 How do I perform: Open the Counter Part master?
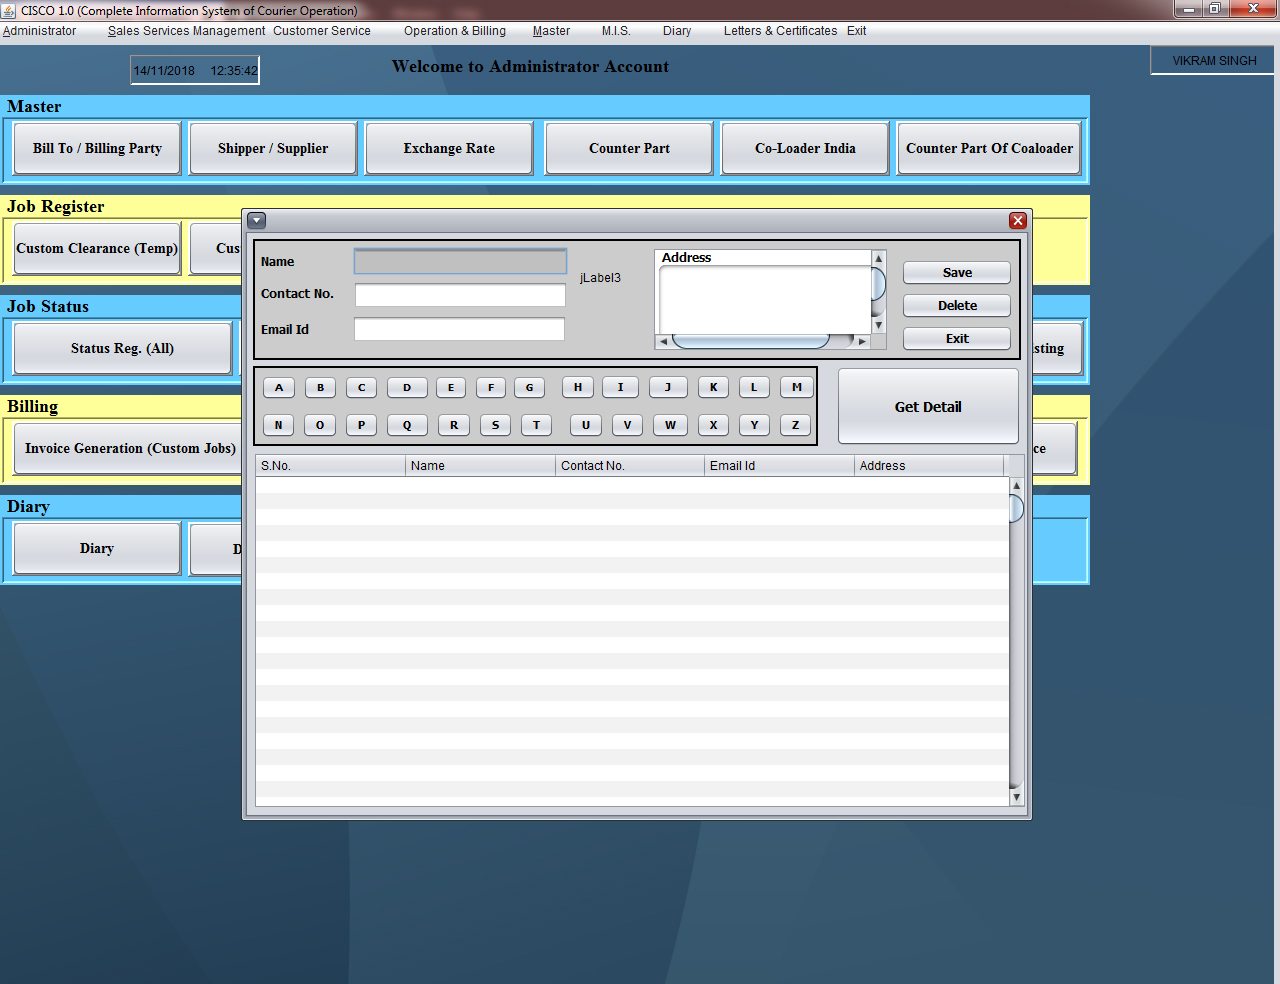point(629,148)
